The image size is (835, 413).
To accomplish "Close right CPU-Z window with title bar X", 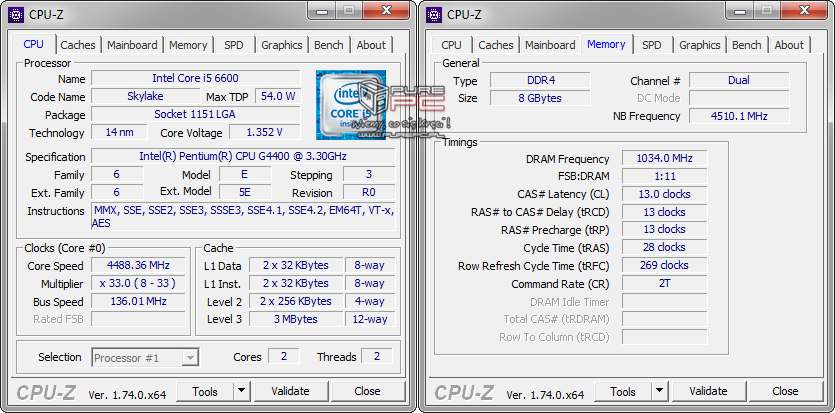I will [x=805, y=10].
